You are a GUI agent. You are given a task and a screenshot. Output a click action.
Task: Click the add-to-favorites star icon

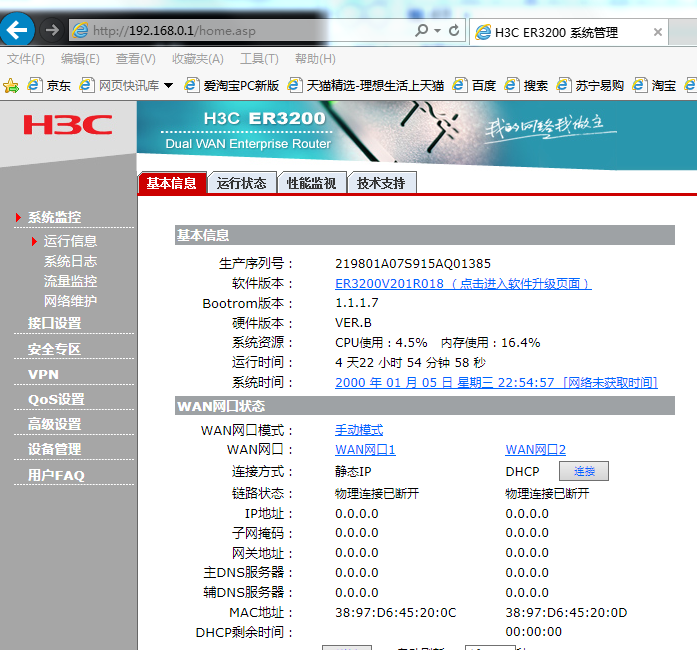click(x=11, y=85)
